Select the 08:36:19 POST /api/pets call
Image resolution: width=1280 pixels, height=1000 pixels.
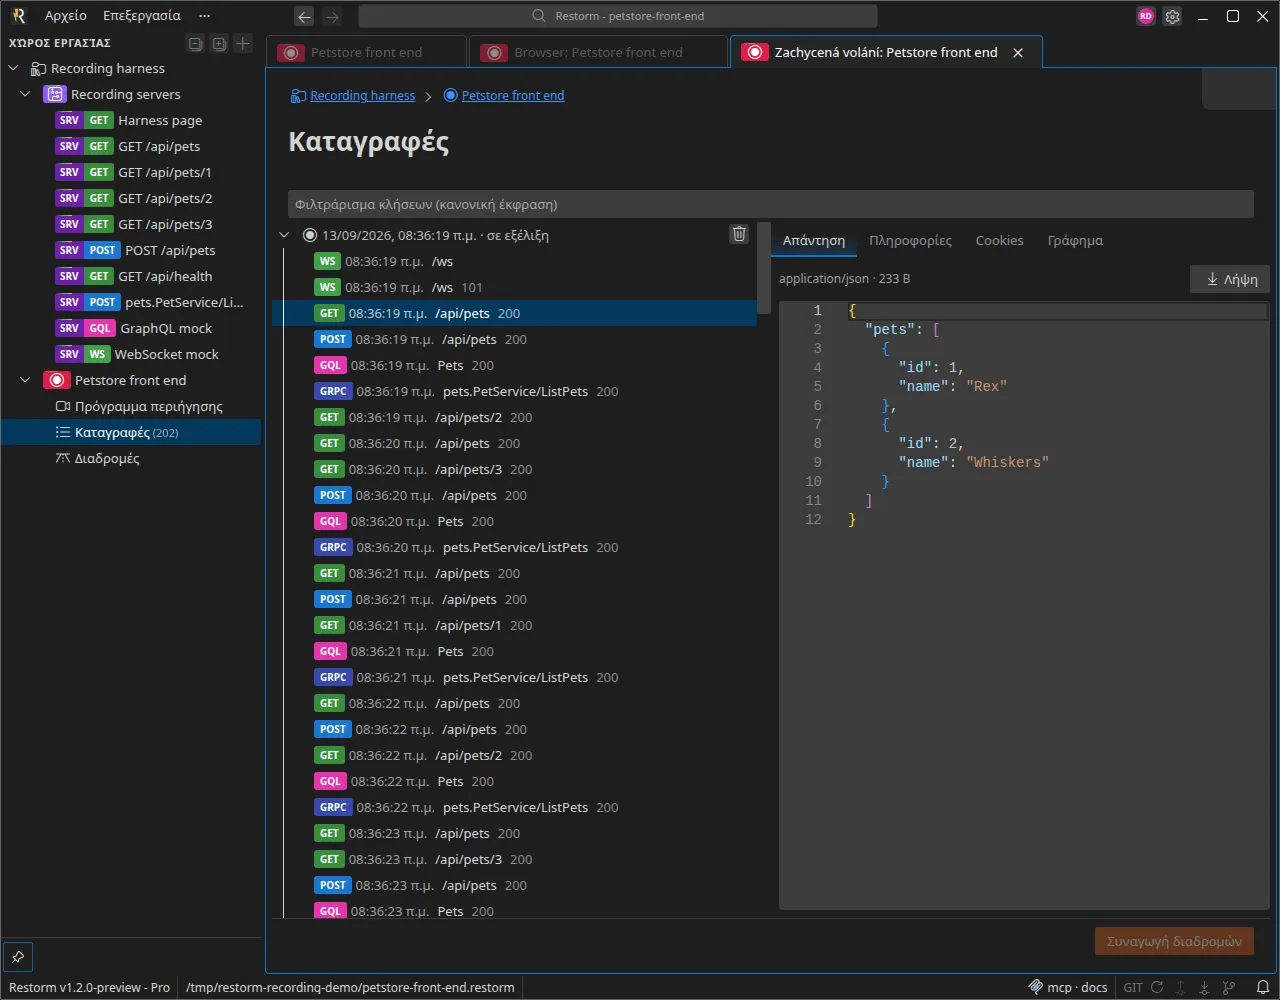[x=514, y=340]
